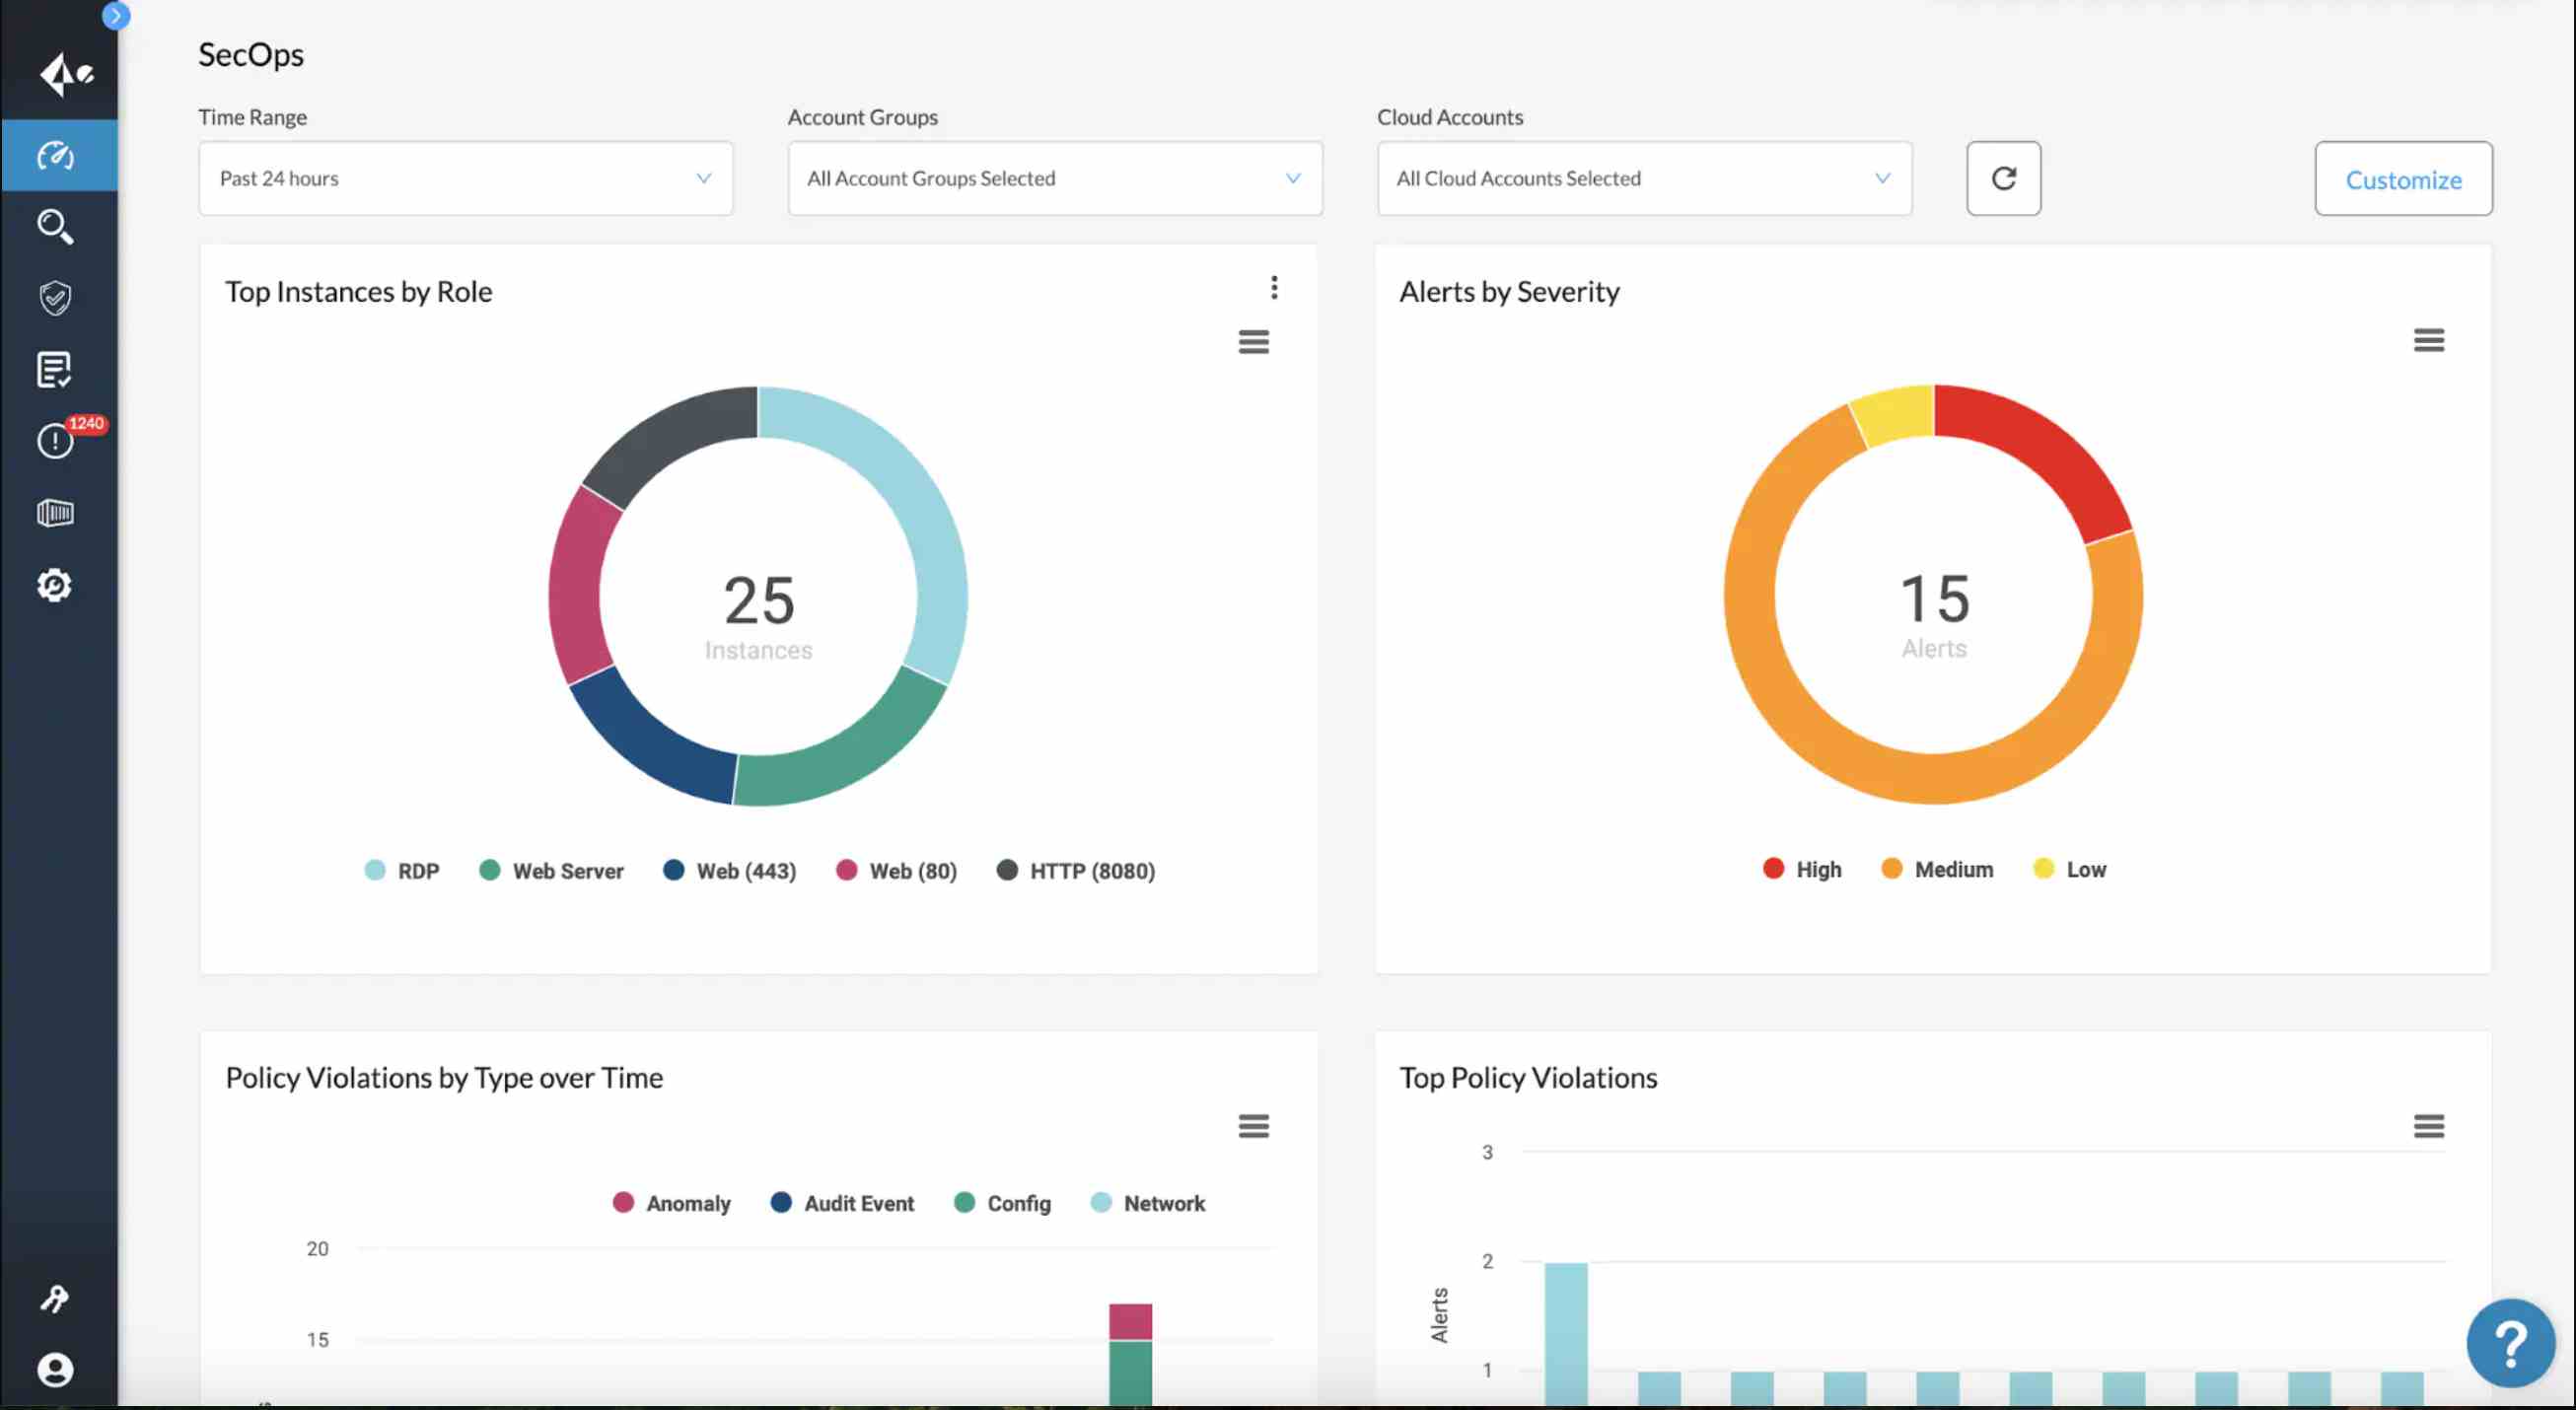Open the Settings gear sidebar icon
2576x1410 pixels.
click(x=55, y=585)
